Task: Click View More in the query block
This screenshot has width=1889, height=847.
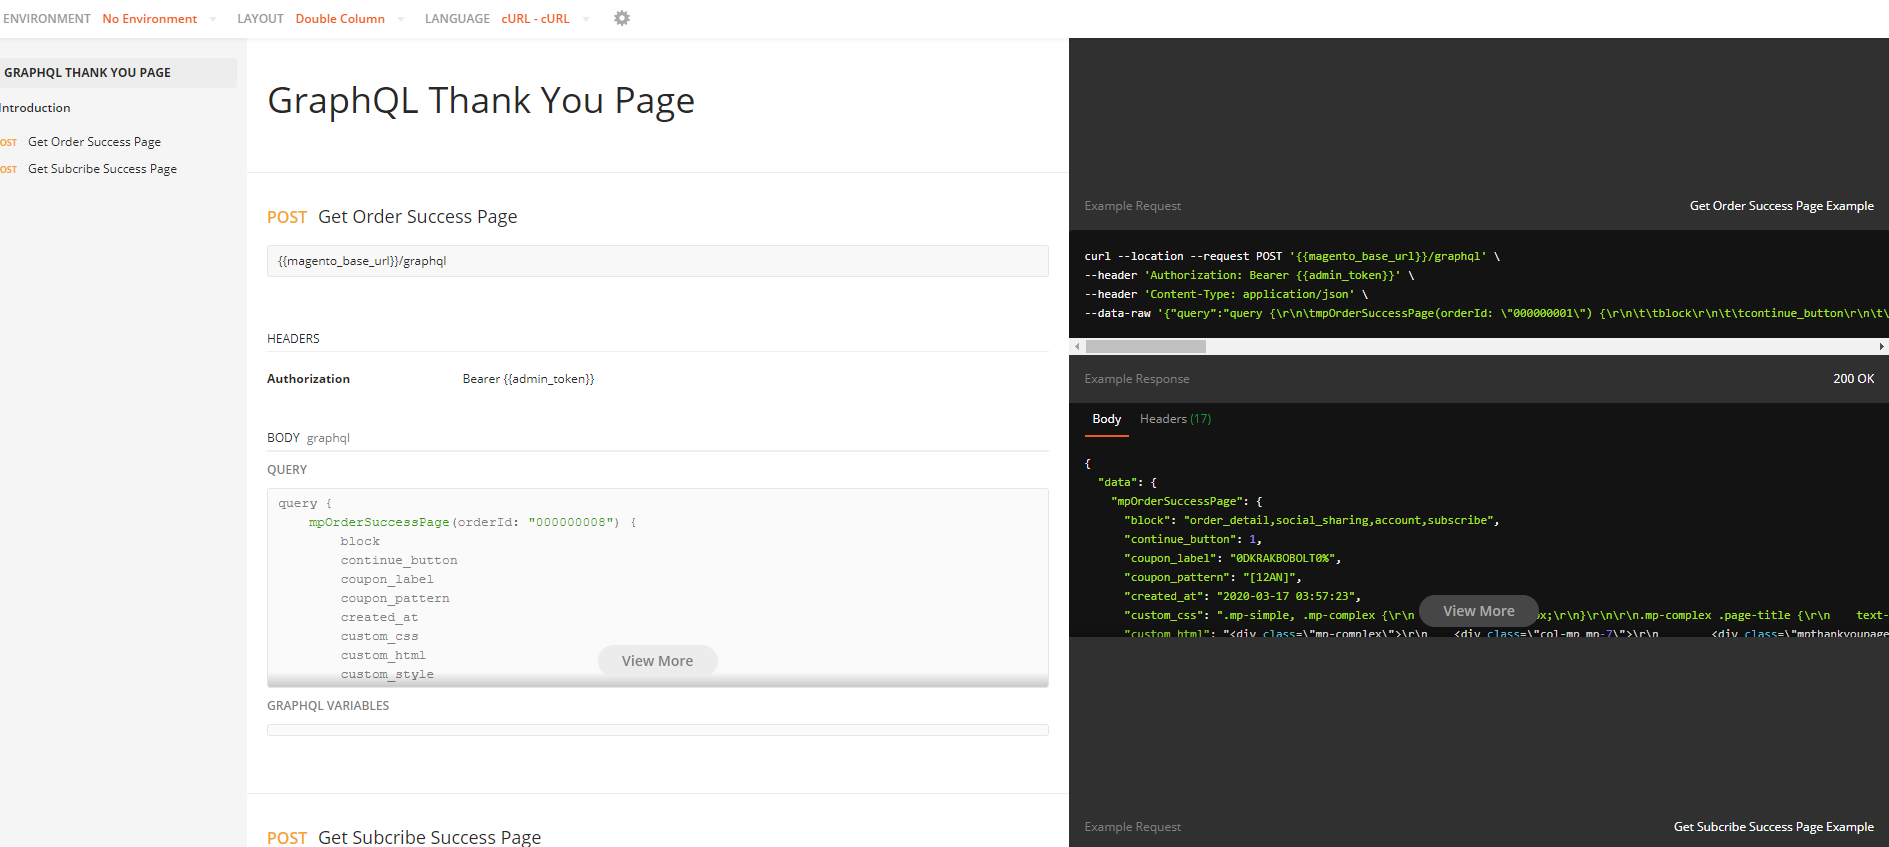Action: (x=657, y=661)
